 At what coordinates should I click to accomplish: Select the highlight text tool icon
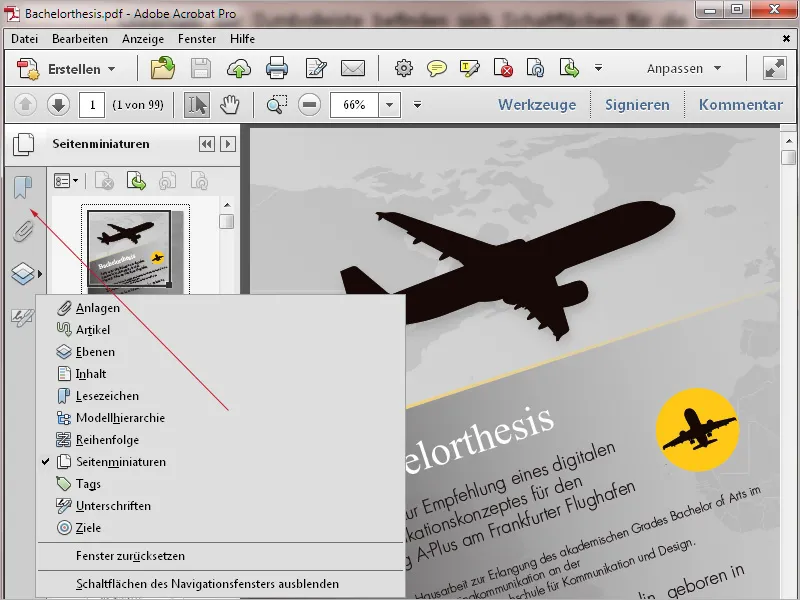click(x=469, y=68)
